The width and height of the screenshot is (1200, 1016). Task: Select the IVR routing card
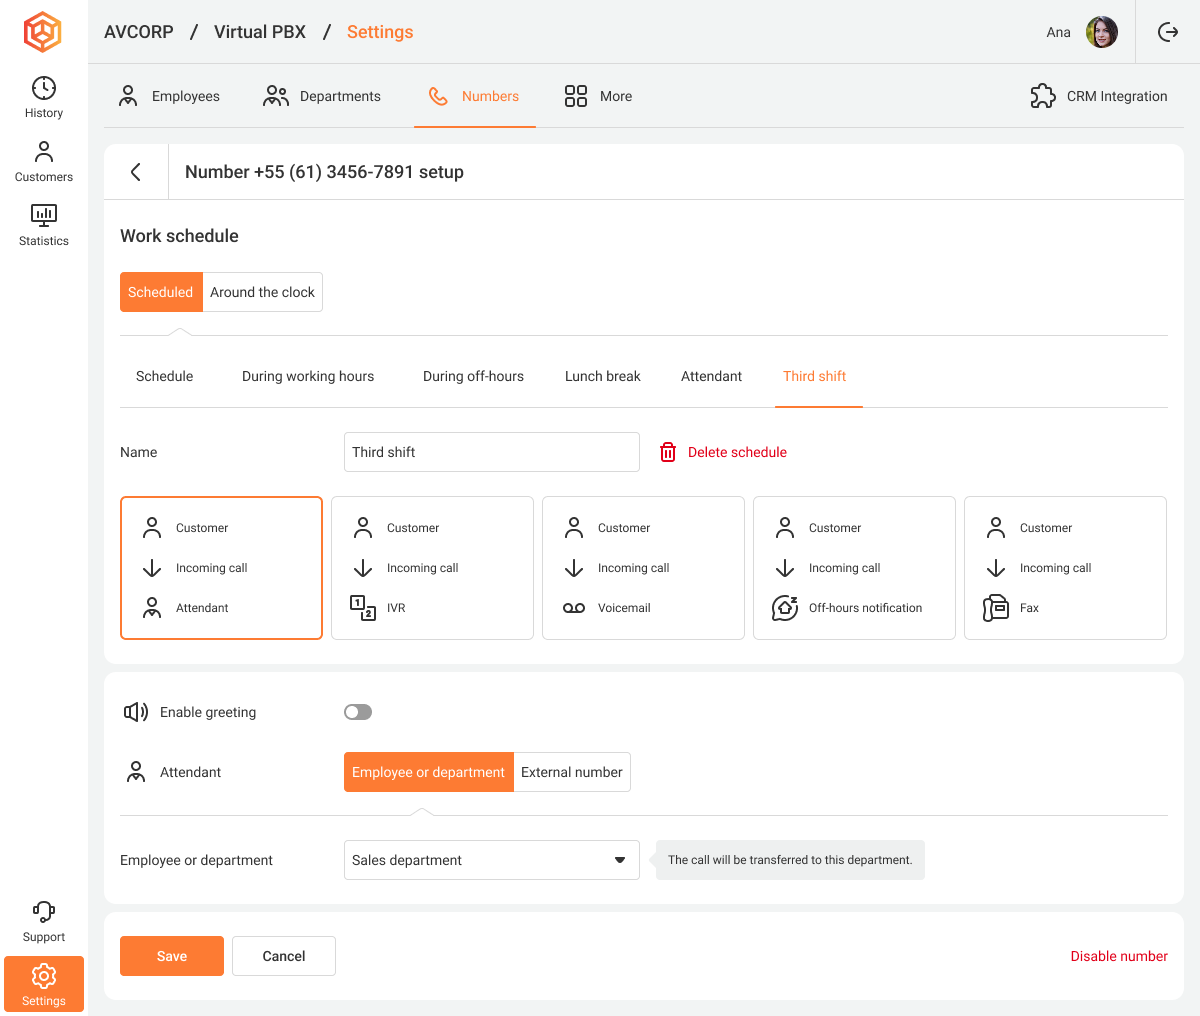tap(432, 568)
